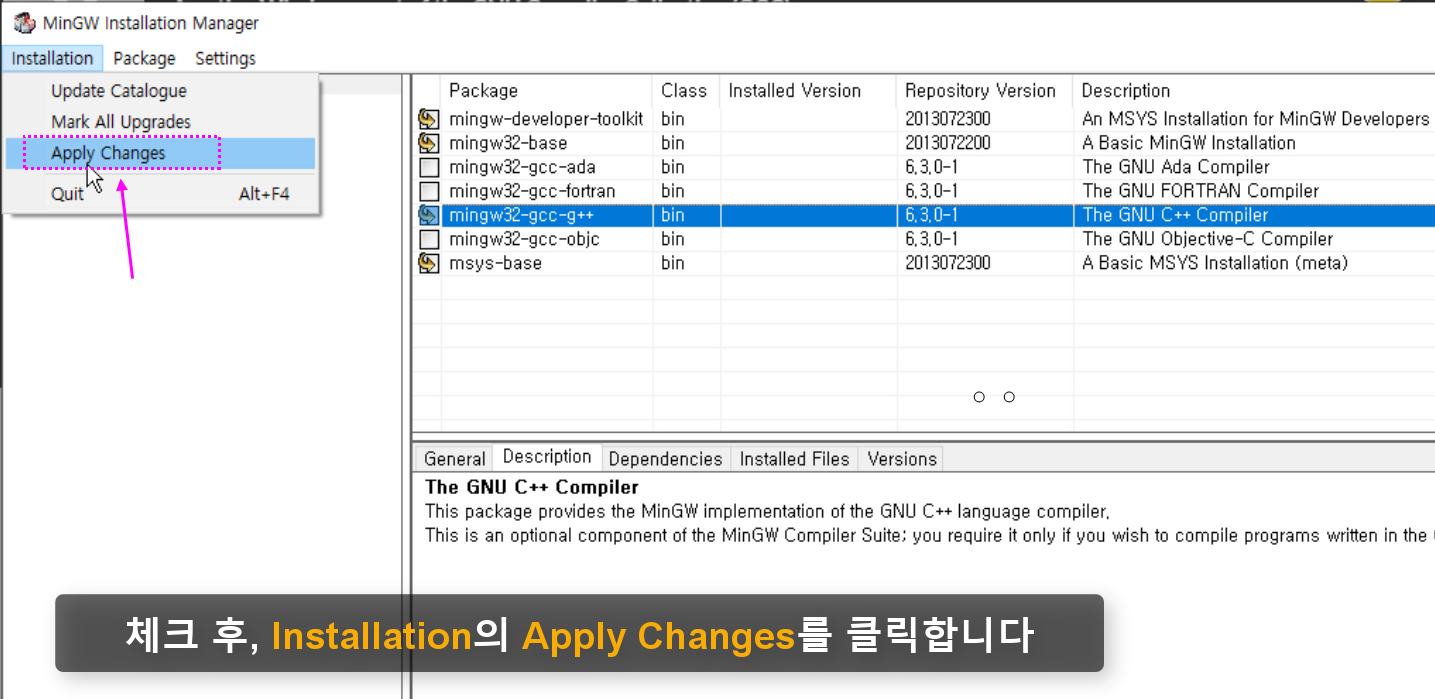Toggle the msys-base install mark
Viewport: 1435px width, 699px height.
coord(429,263)
